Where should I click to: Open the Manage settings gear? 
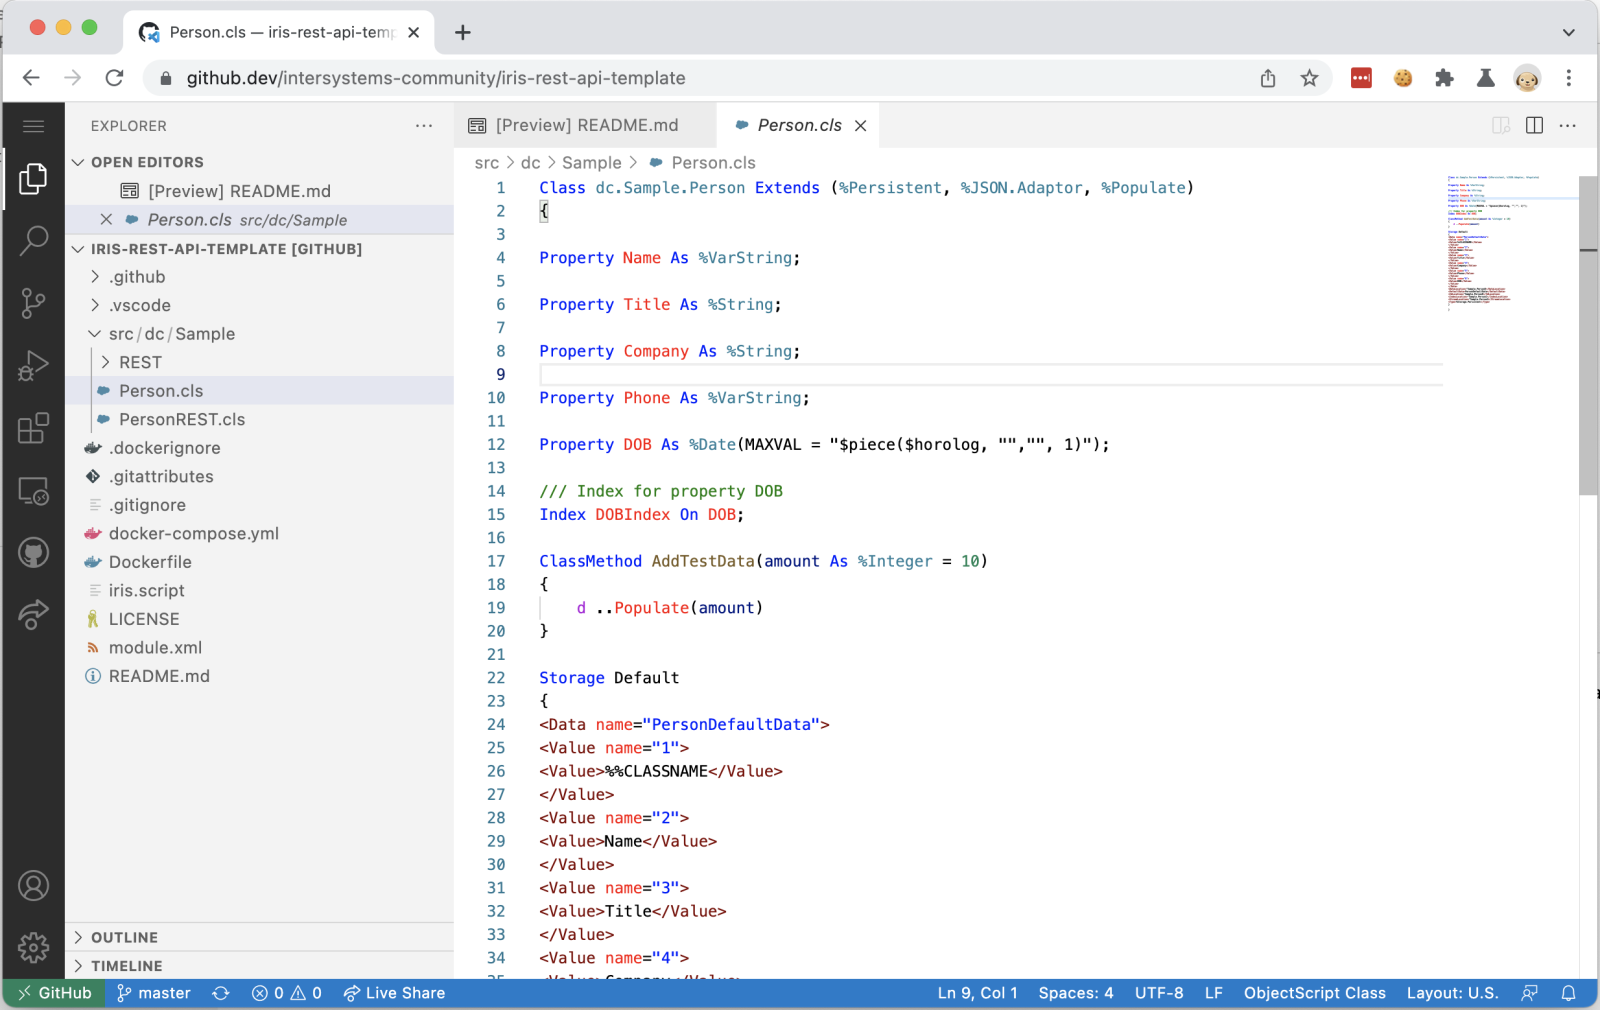click(x=33, y=946)
